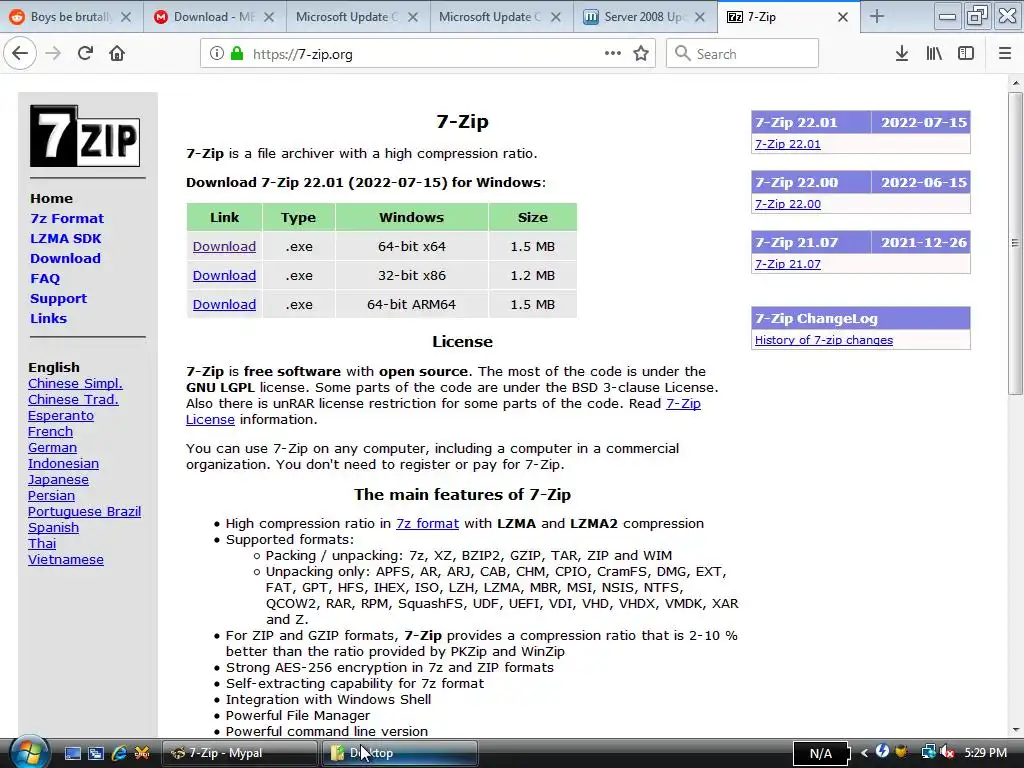Bookmark this page with the star

click(x=641, y=54)
